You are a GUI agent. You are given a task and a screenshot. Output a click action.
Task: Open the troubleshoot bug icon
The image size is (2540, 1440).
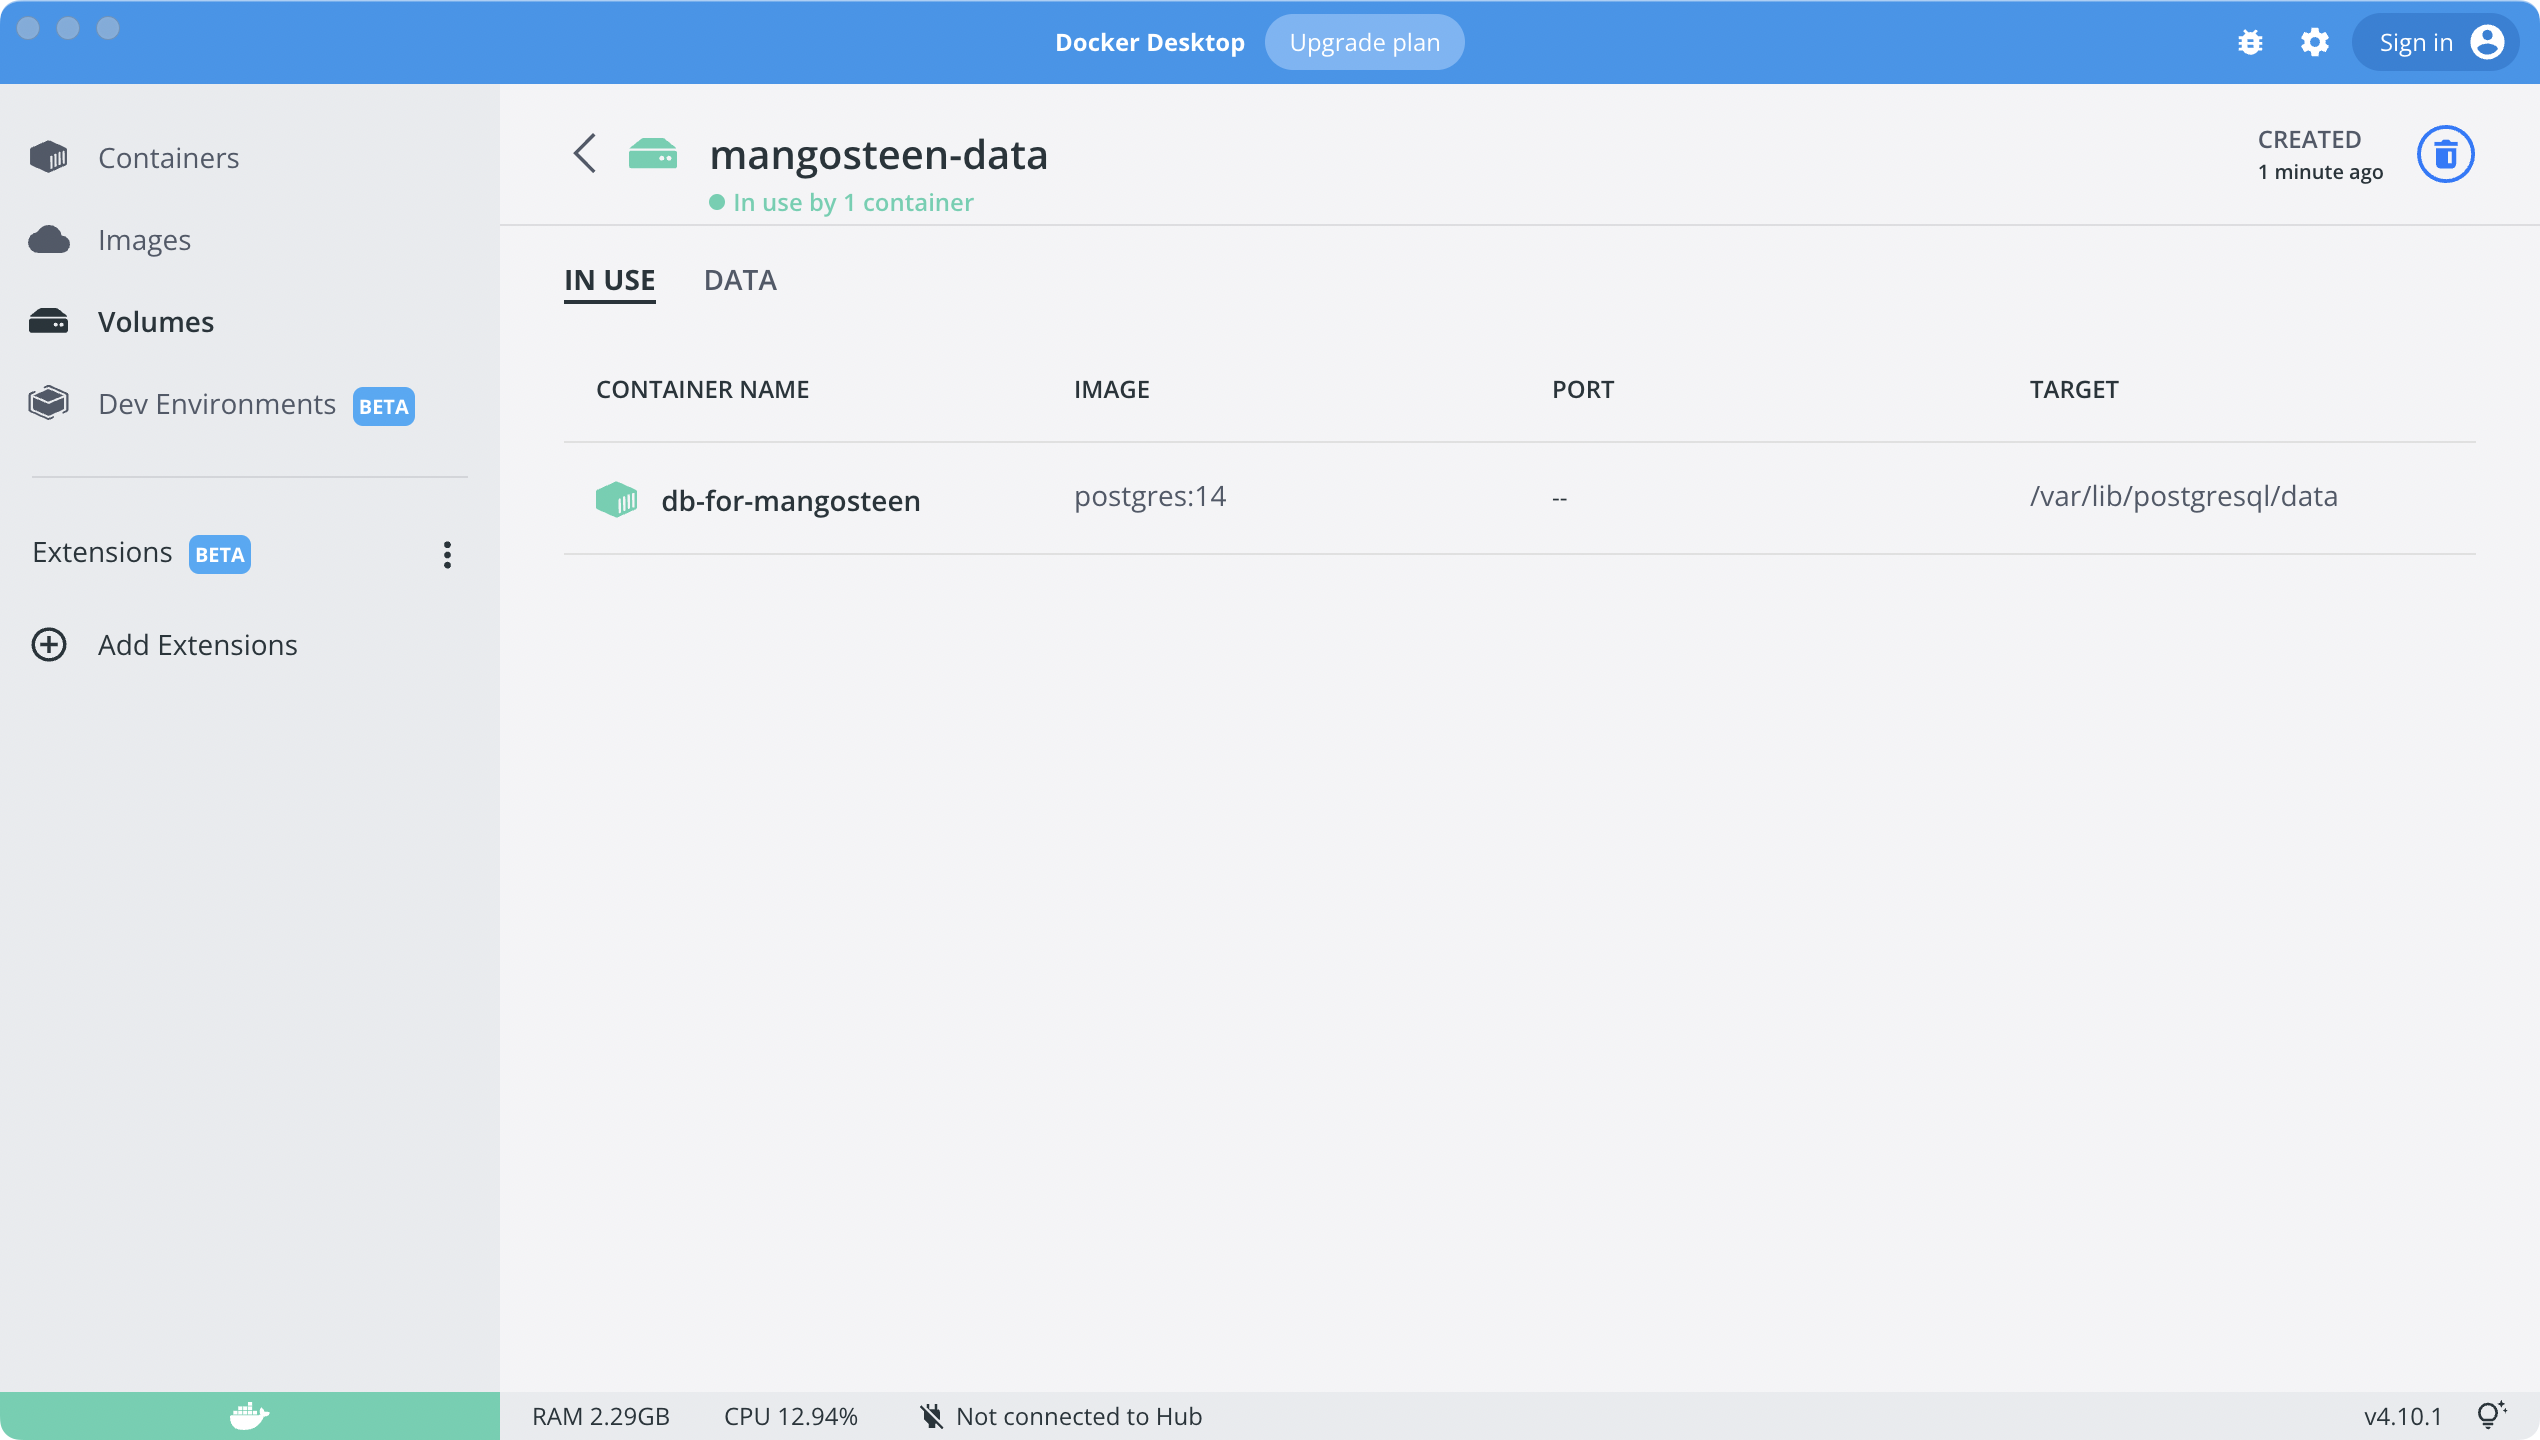point(2250,42)
